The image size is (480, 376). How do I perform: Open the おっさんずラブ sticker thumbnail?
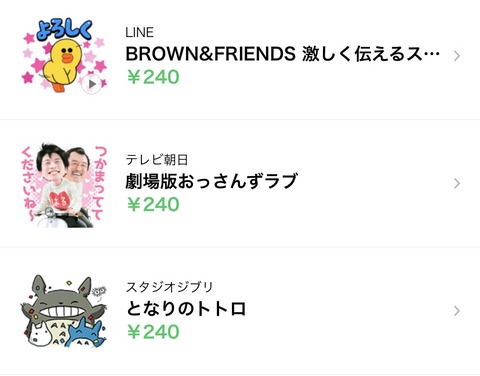tap(64, 185)
